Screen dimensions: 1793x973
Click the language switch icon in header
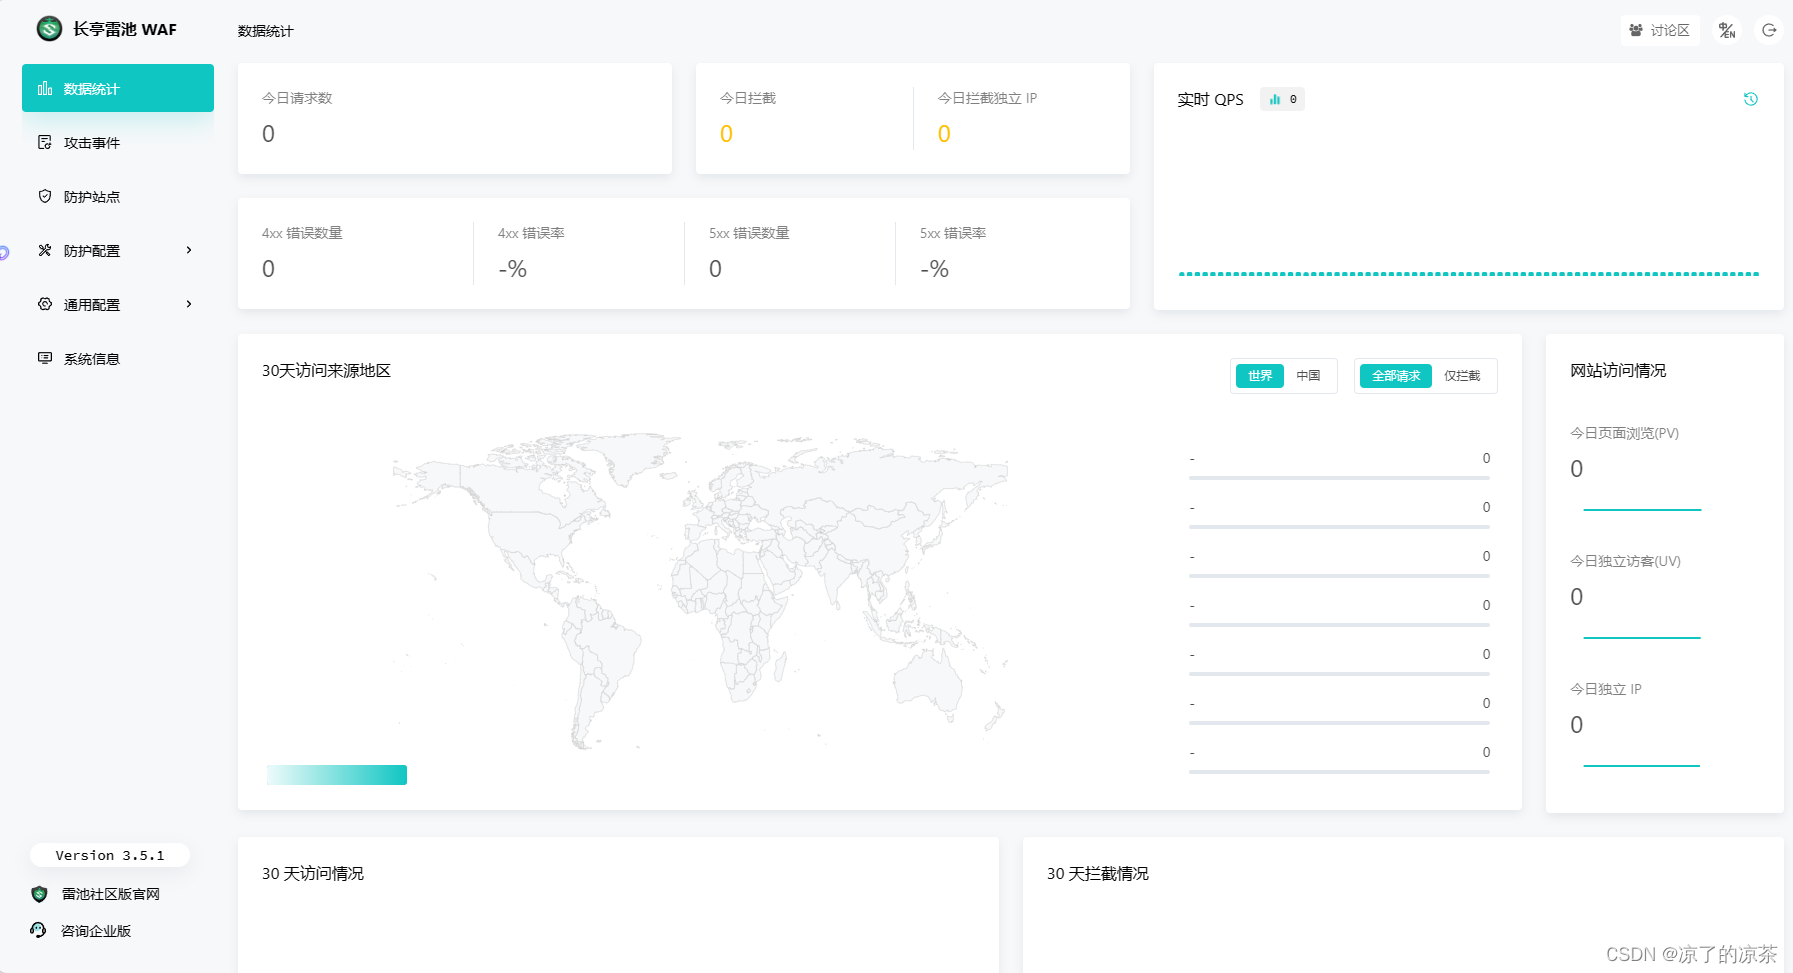(1727, 30)
